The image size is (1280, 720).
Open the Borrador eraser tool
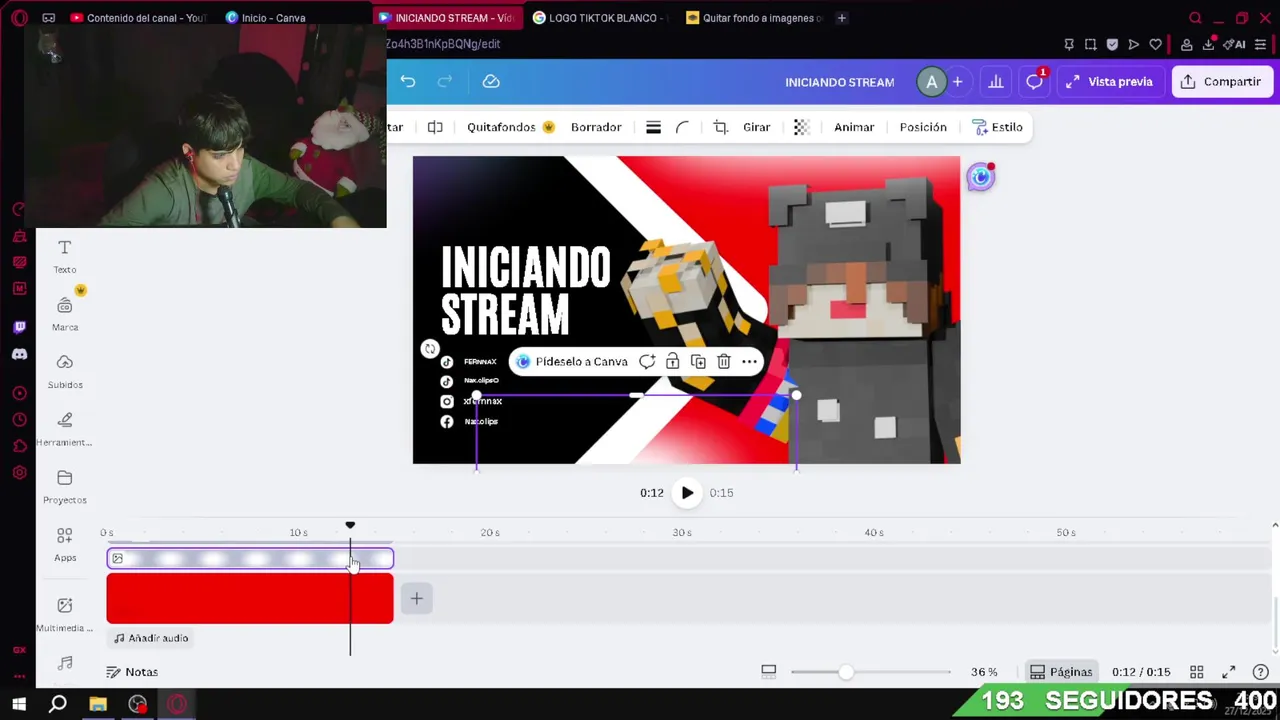tap(596, 127)
